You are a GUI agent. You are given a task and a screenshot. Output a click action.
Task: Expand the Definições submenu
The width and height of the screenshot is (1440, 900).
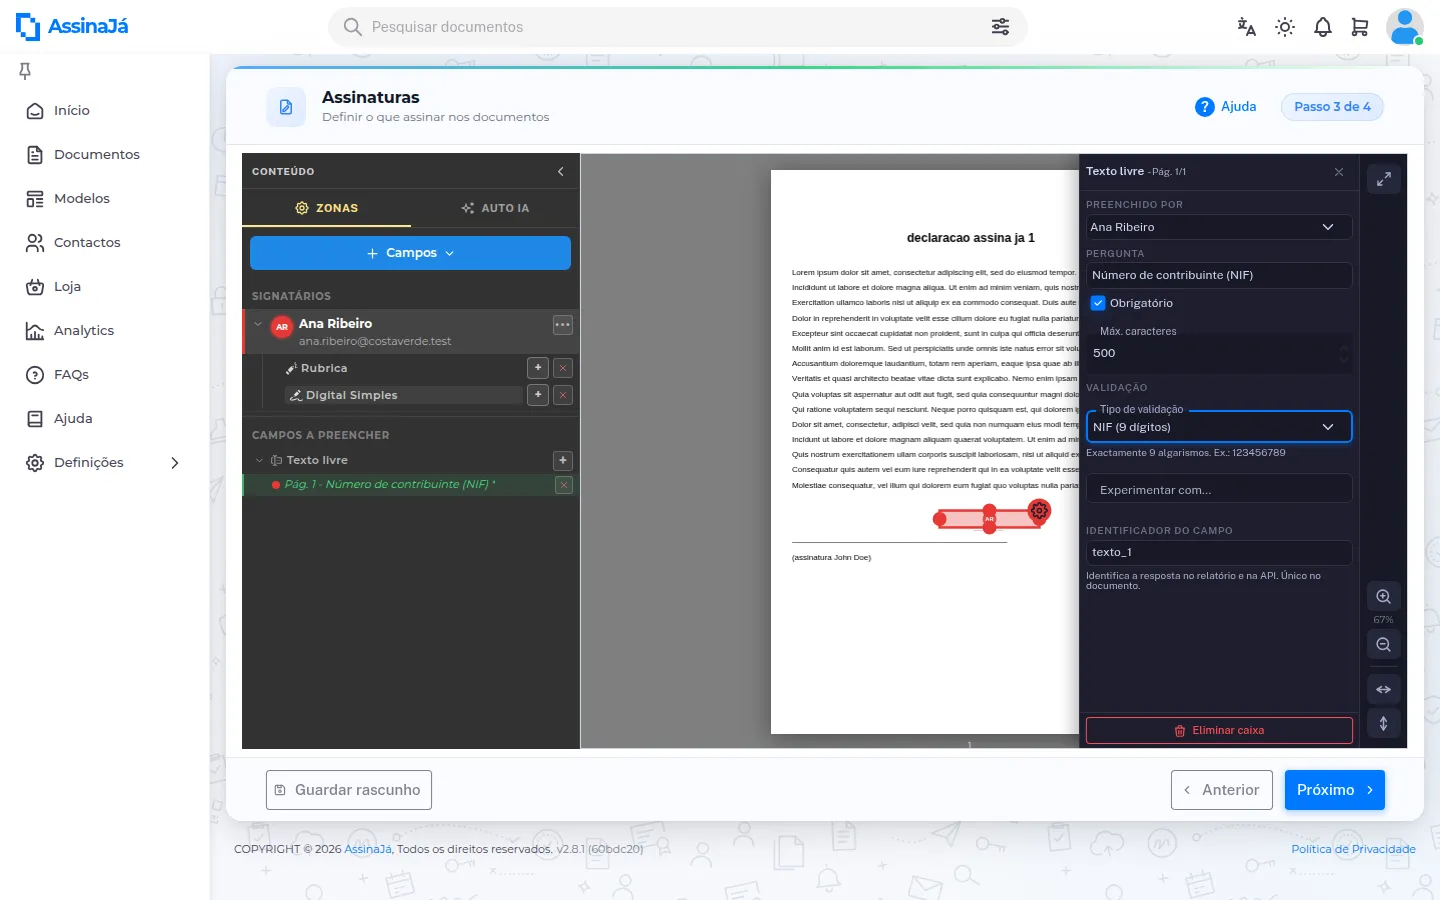click(175, 463)
